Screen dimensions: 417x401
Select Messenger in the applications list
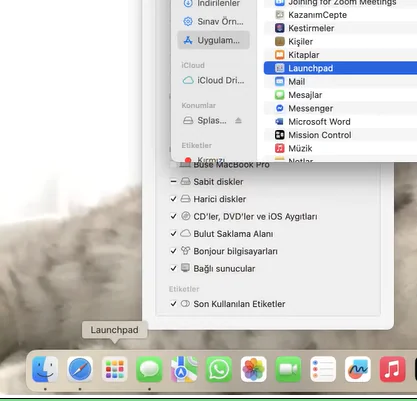tap(340, 108)
